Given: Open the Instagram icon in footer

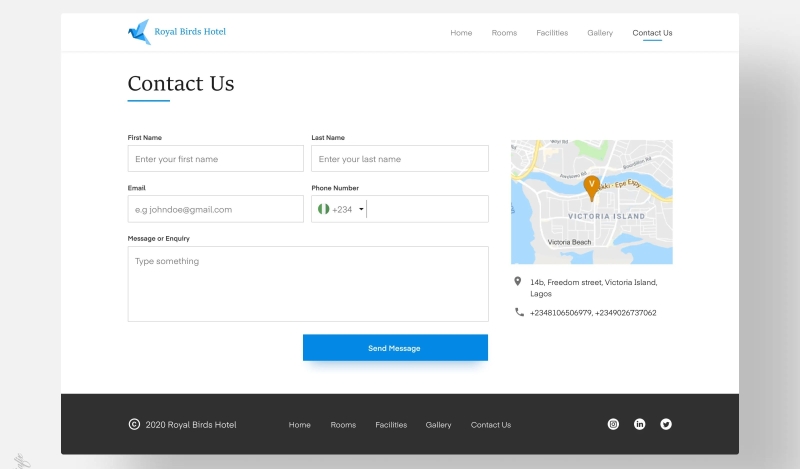Looking at the screenshot, I should pos(613,424).
